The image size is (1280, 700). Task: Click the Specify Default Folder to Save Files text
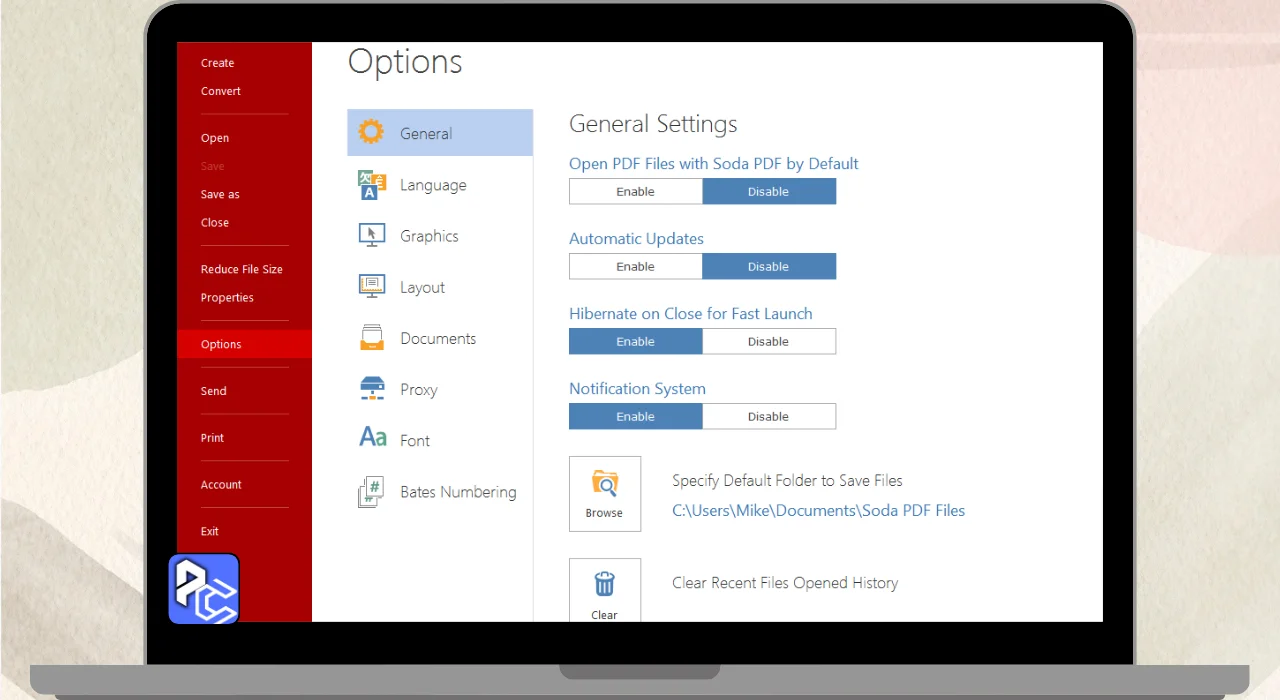[787, 481]
